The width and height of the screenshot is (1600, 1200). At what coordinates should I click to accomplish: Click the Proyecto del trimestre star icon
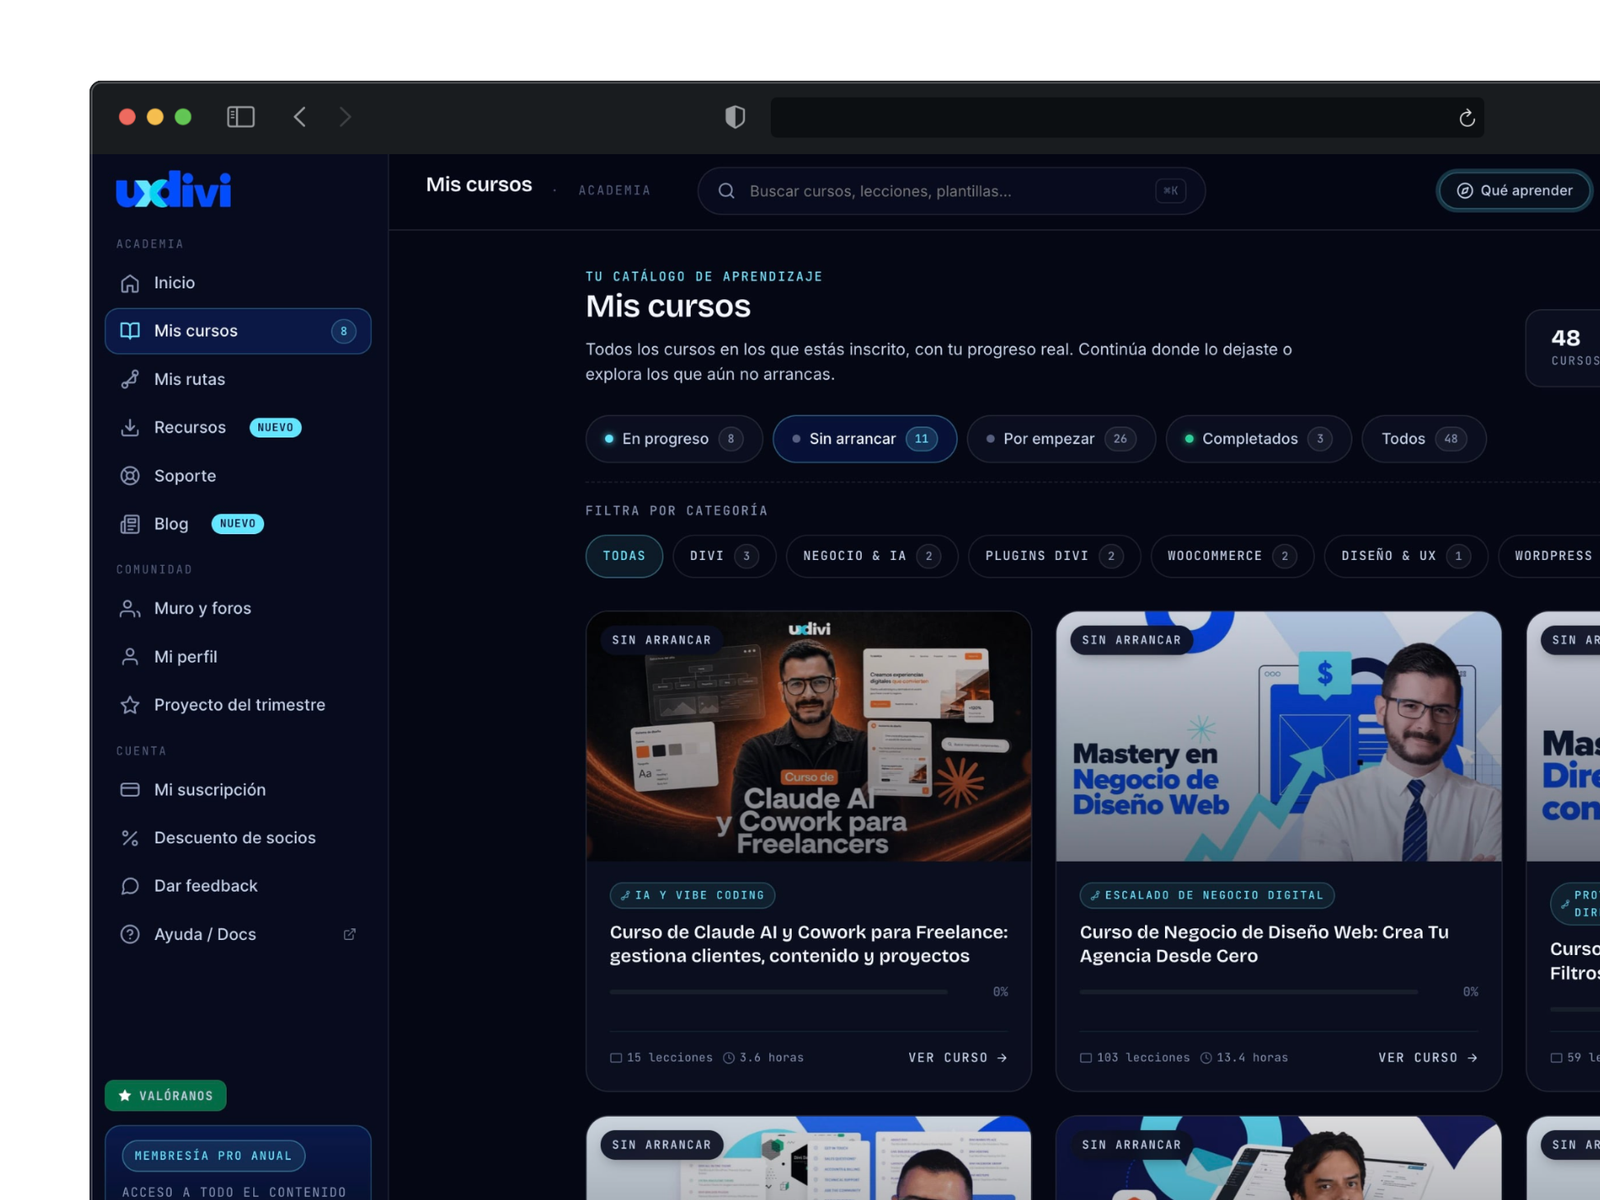pos(130,705)
